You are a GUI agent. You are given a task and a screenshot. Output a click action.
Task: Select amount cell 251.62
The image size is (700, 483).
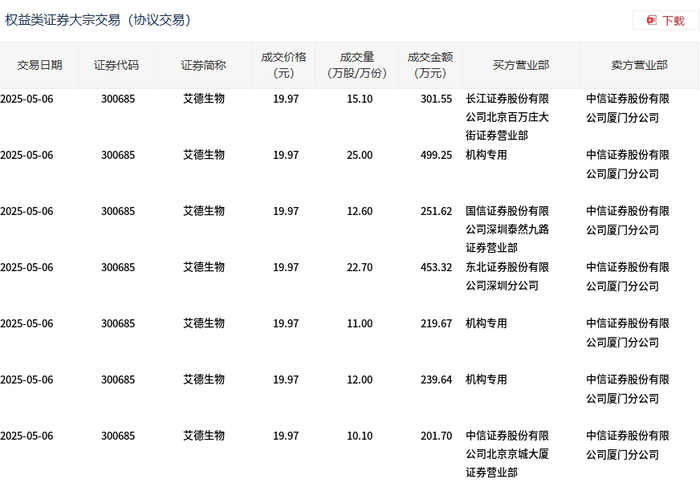tap(436, 211)
